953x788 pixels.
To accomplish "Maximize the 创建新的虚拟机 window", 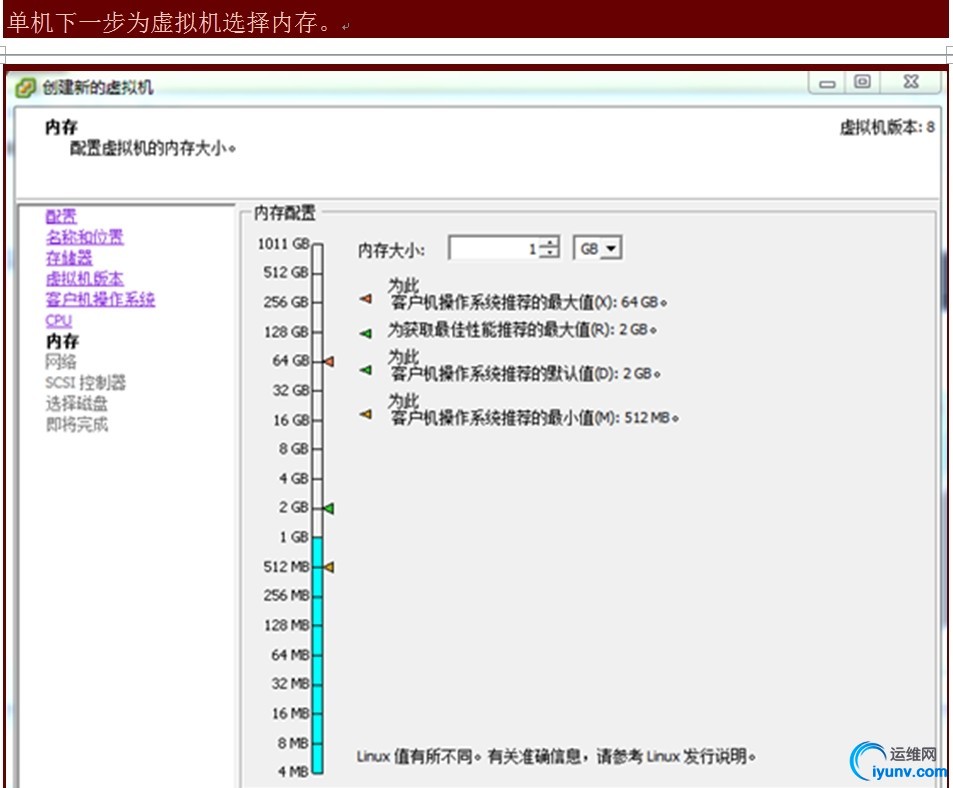I will pos(862,82).
